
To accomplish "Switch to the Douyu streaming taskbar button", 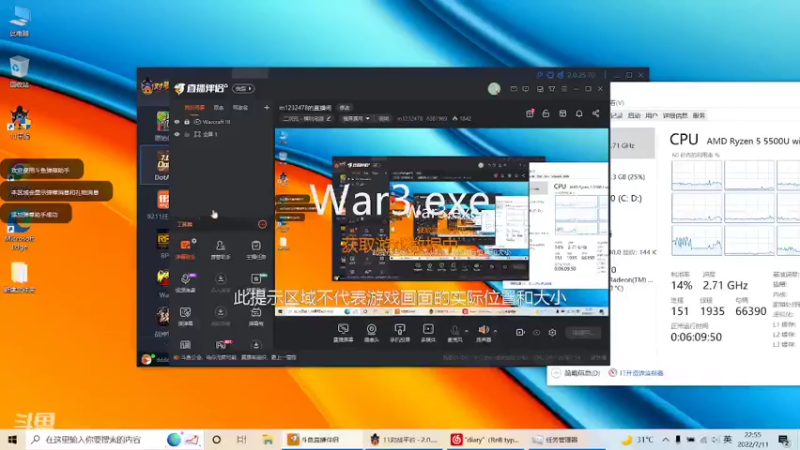I will 321,439.
